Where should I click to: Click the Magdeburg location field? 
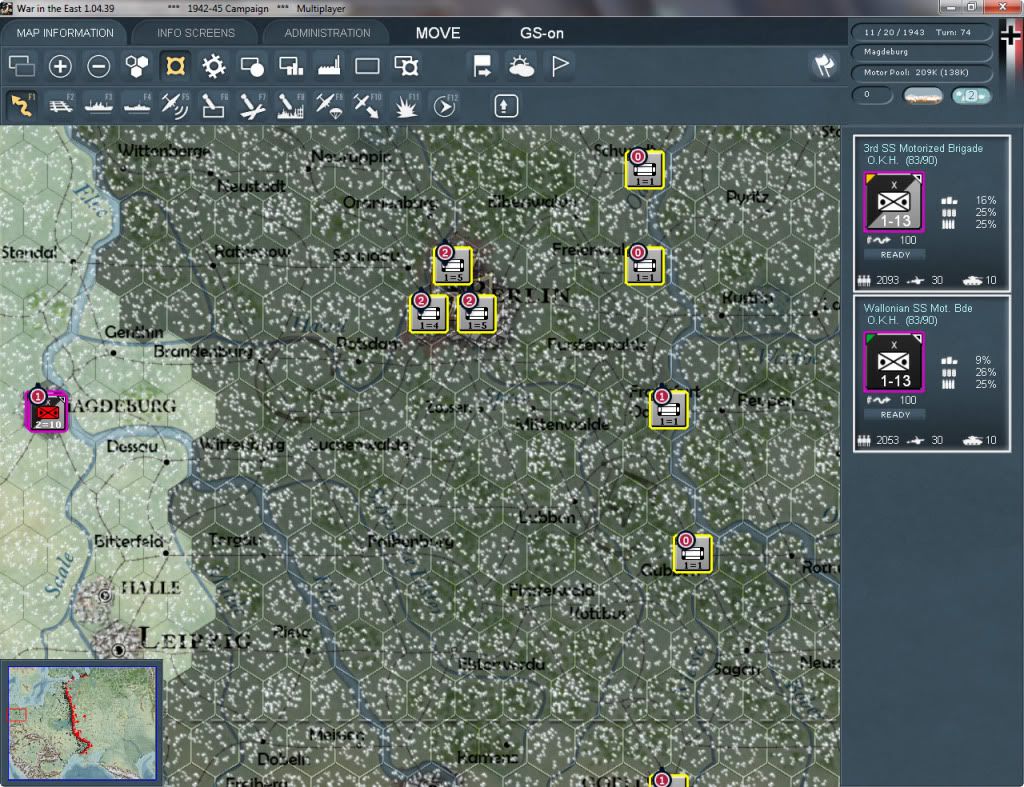[x=921, y=52]
